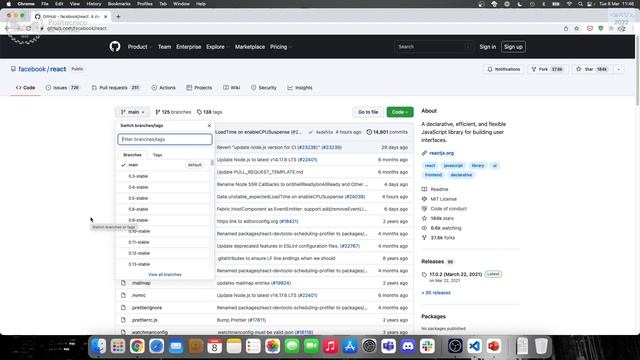Screen dimensions: 640x360
Task: Bookmark page with star icon in address bar
Action: (x=577, y=29)
